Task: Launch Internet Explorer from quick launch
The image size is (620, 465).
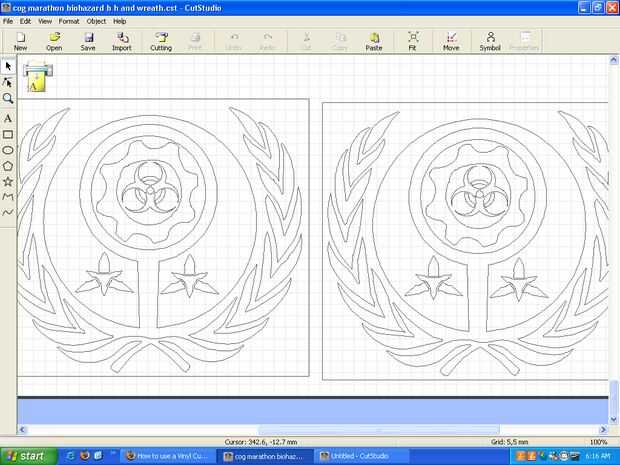Action: tap(70, 456)
